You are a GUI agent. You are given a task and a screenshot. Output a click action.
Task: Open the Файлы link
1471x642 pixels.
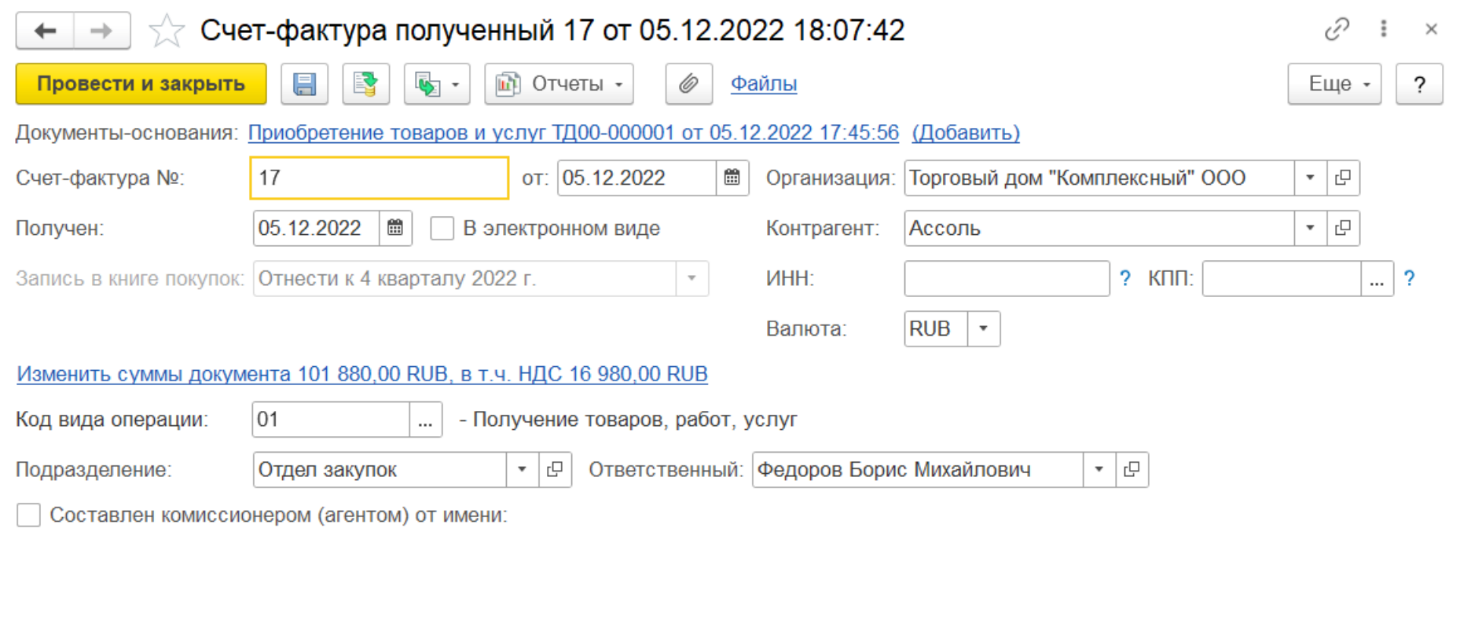(x=763, y=84)
